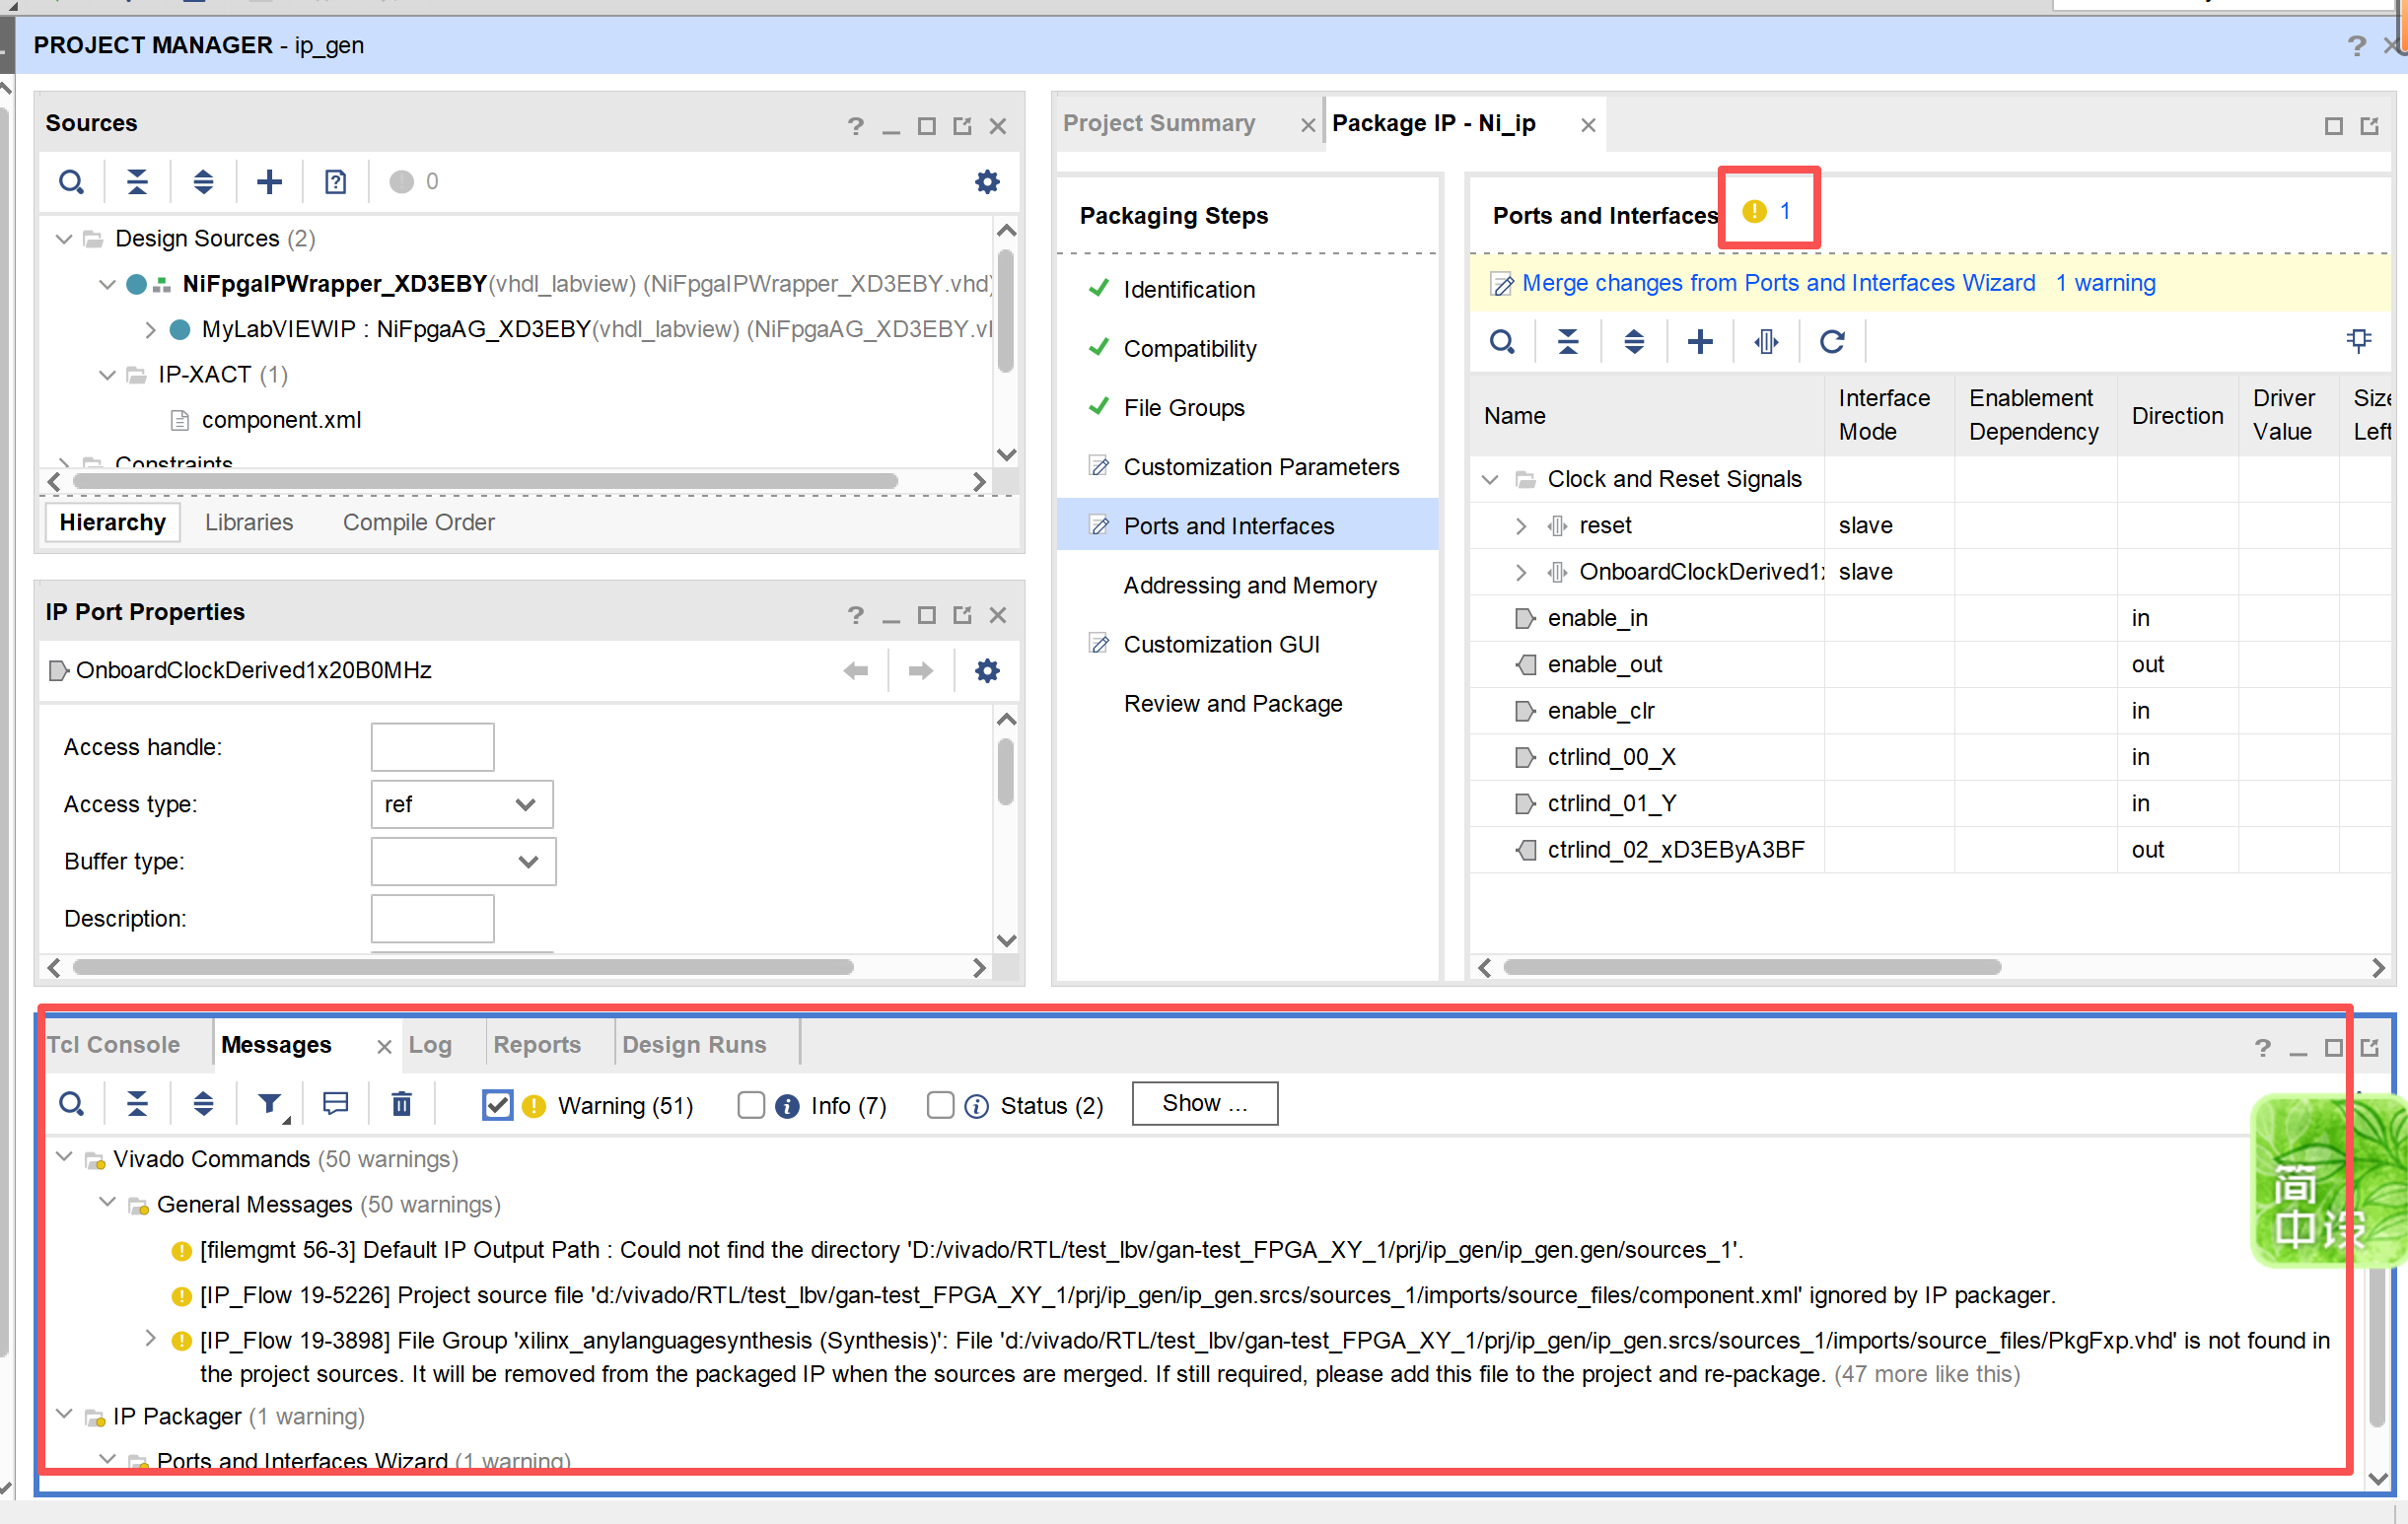
Task: Enable the Status (2) messages checkbox
Action: (x=940, y=1105)
